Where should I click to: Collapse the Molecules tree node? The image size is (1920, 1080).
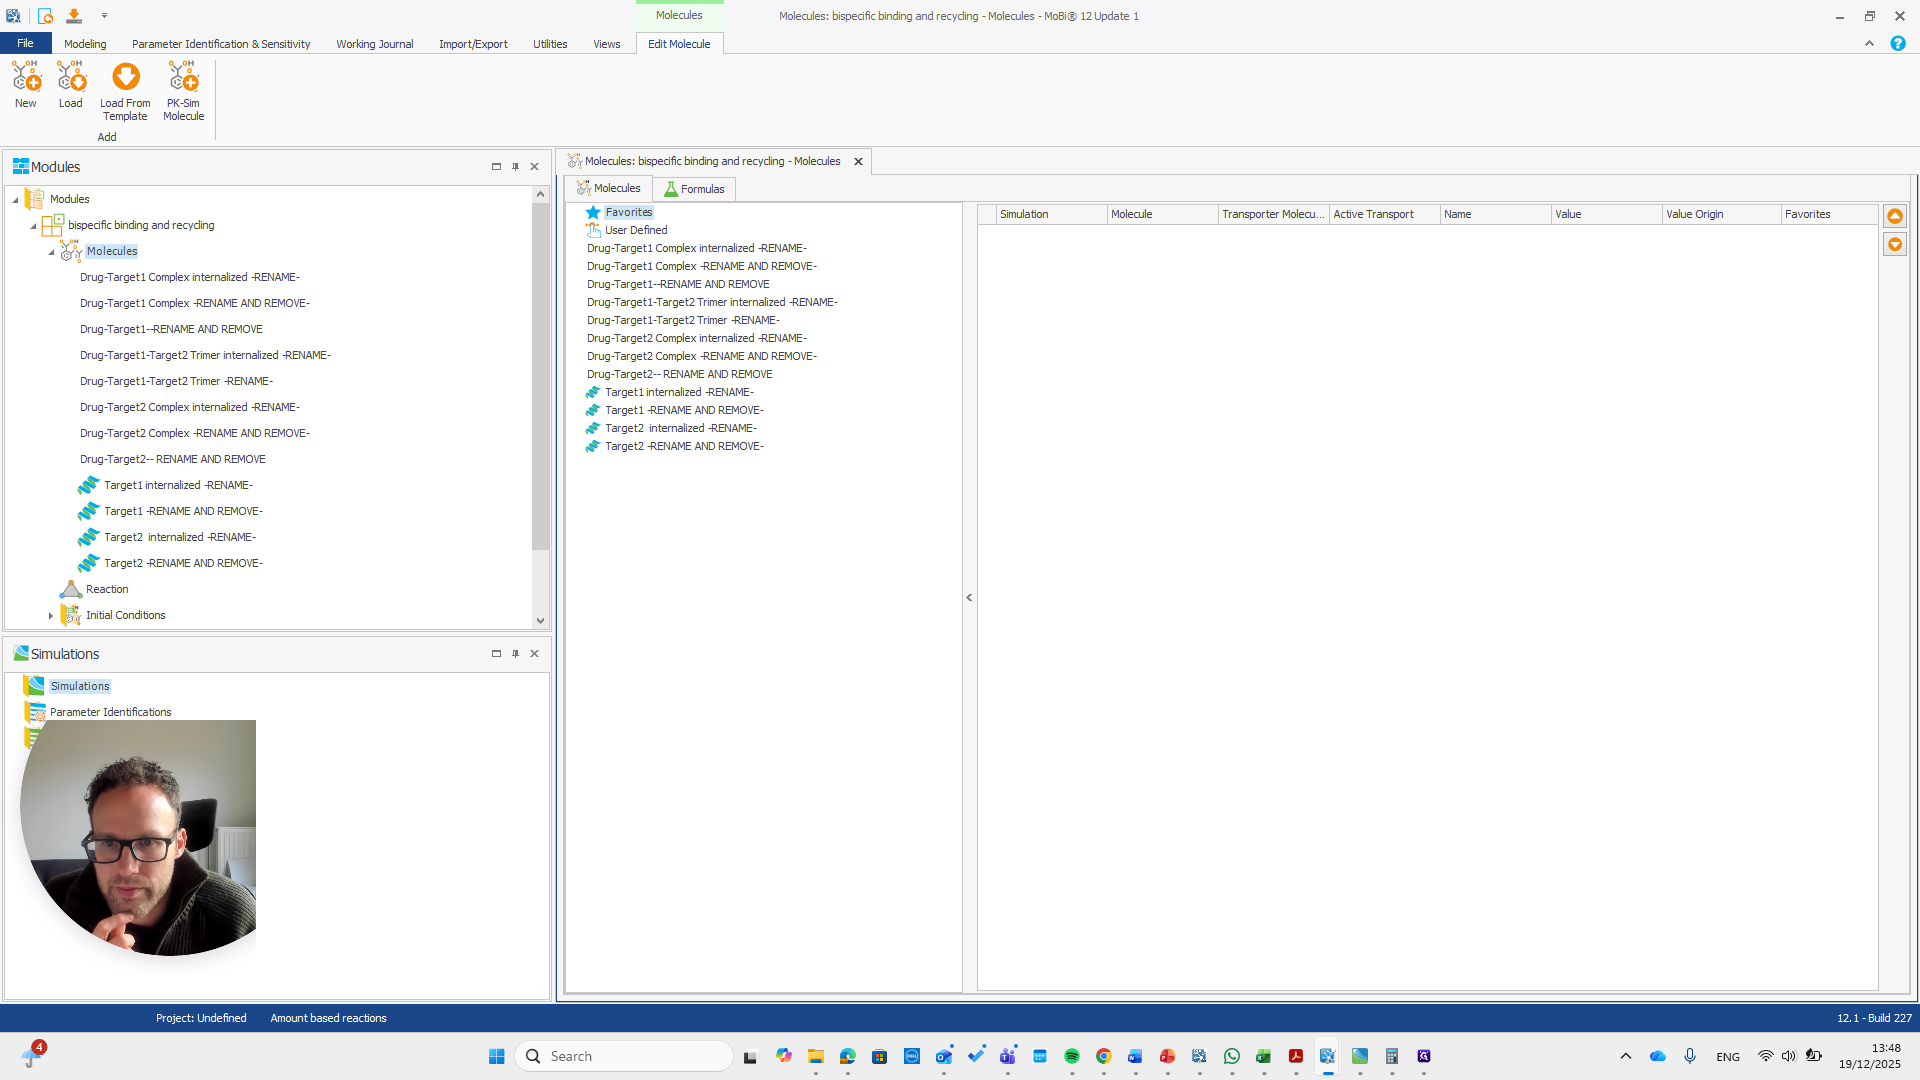[51, 251]
